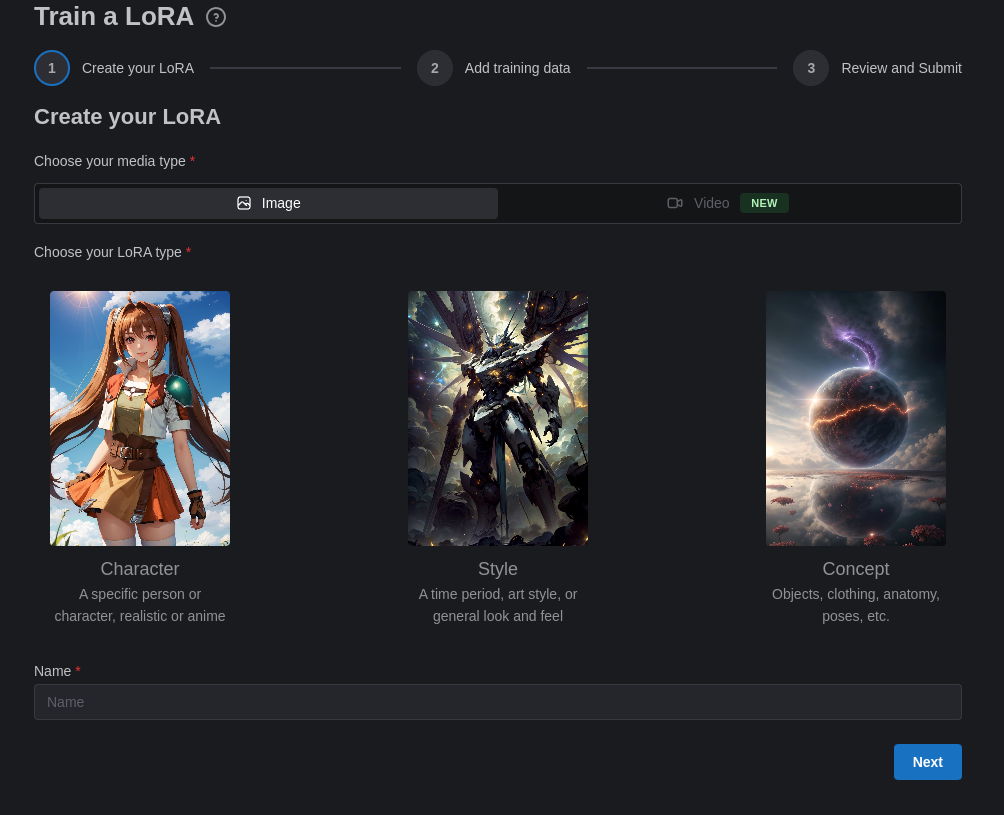Choose the Concept LoRA type thumbnail
The image size is (1004, 815).
855,418
